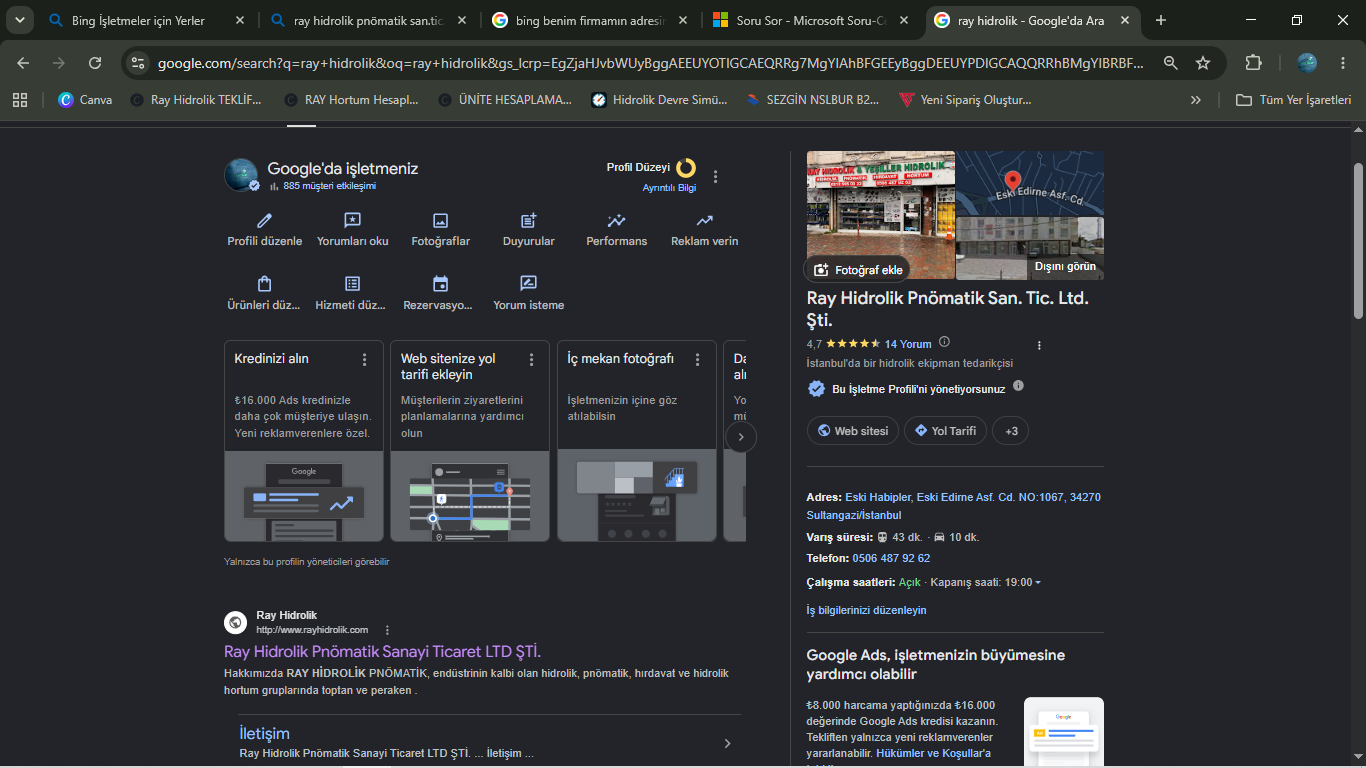
Task: Open Kredinizi alın card options menu
Action: [364, 360]
